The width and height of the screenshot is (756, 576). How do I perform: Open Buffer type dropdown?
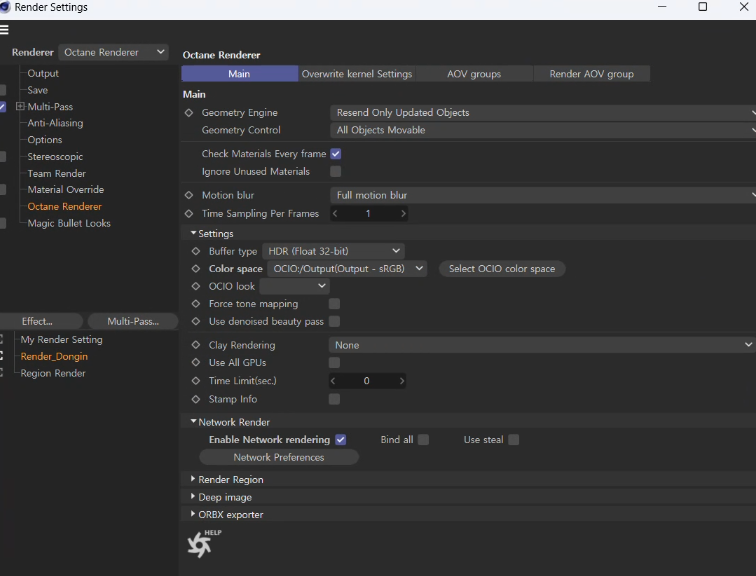coord(333,251)
